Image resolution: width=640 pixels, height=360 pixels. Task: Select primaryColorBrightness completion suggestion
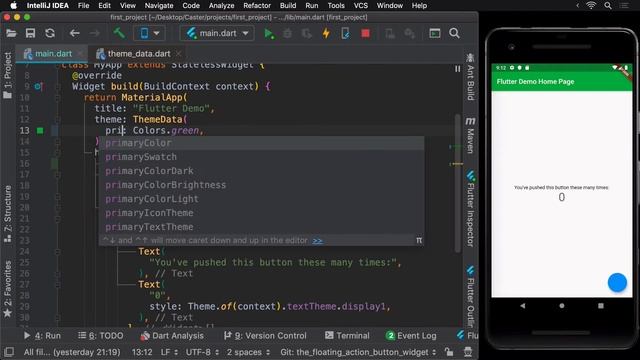[x=261, y=185]
